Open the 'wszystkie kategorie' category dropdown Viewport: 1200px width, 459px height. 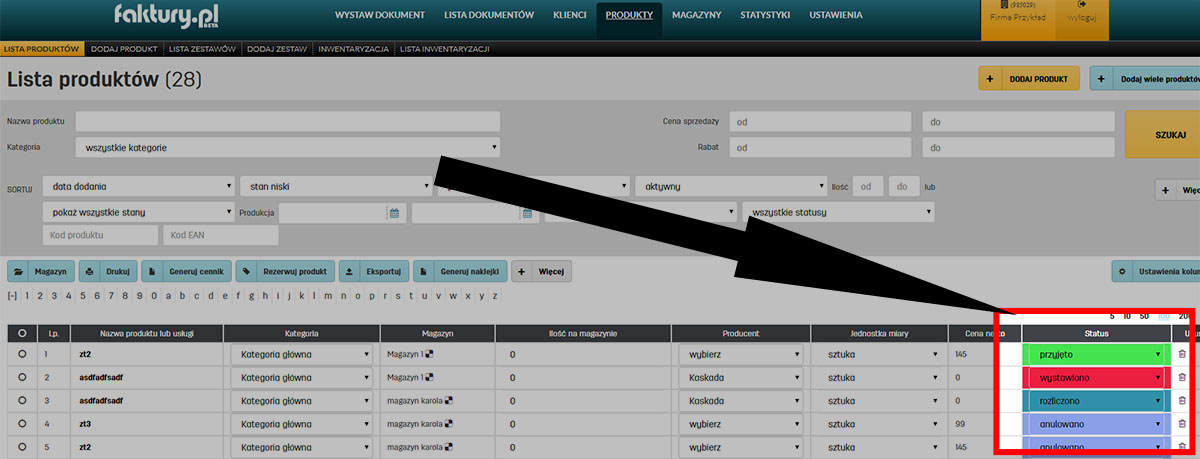click(x=287, y=148)
